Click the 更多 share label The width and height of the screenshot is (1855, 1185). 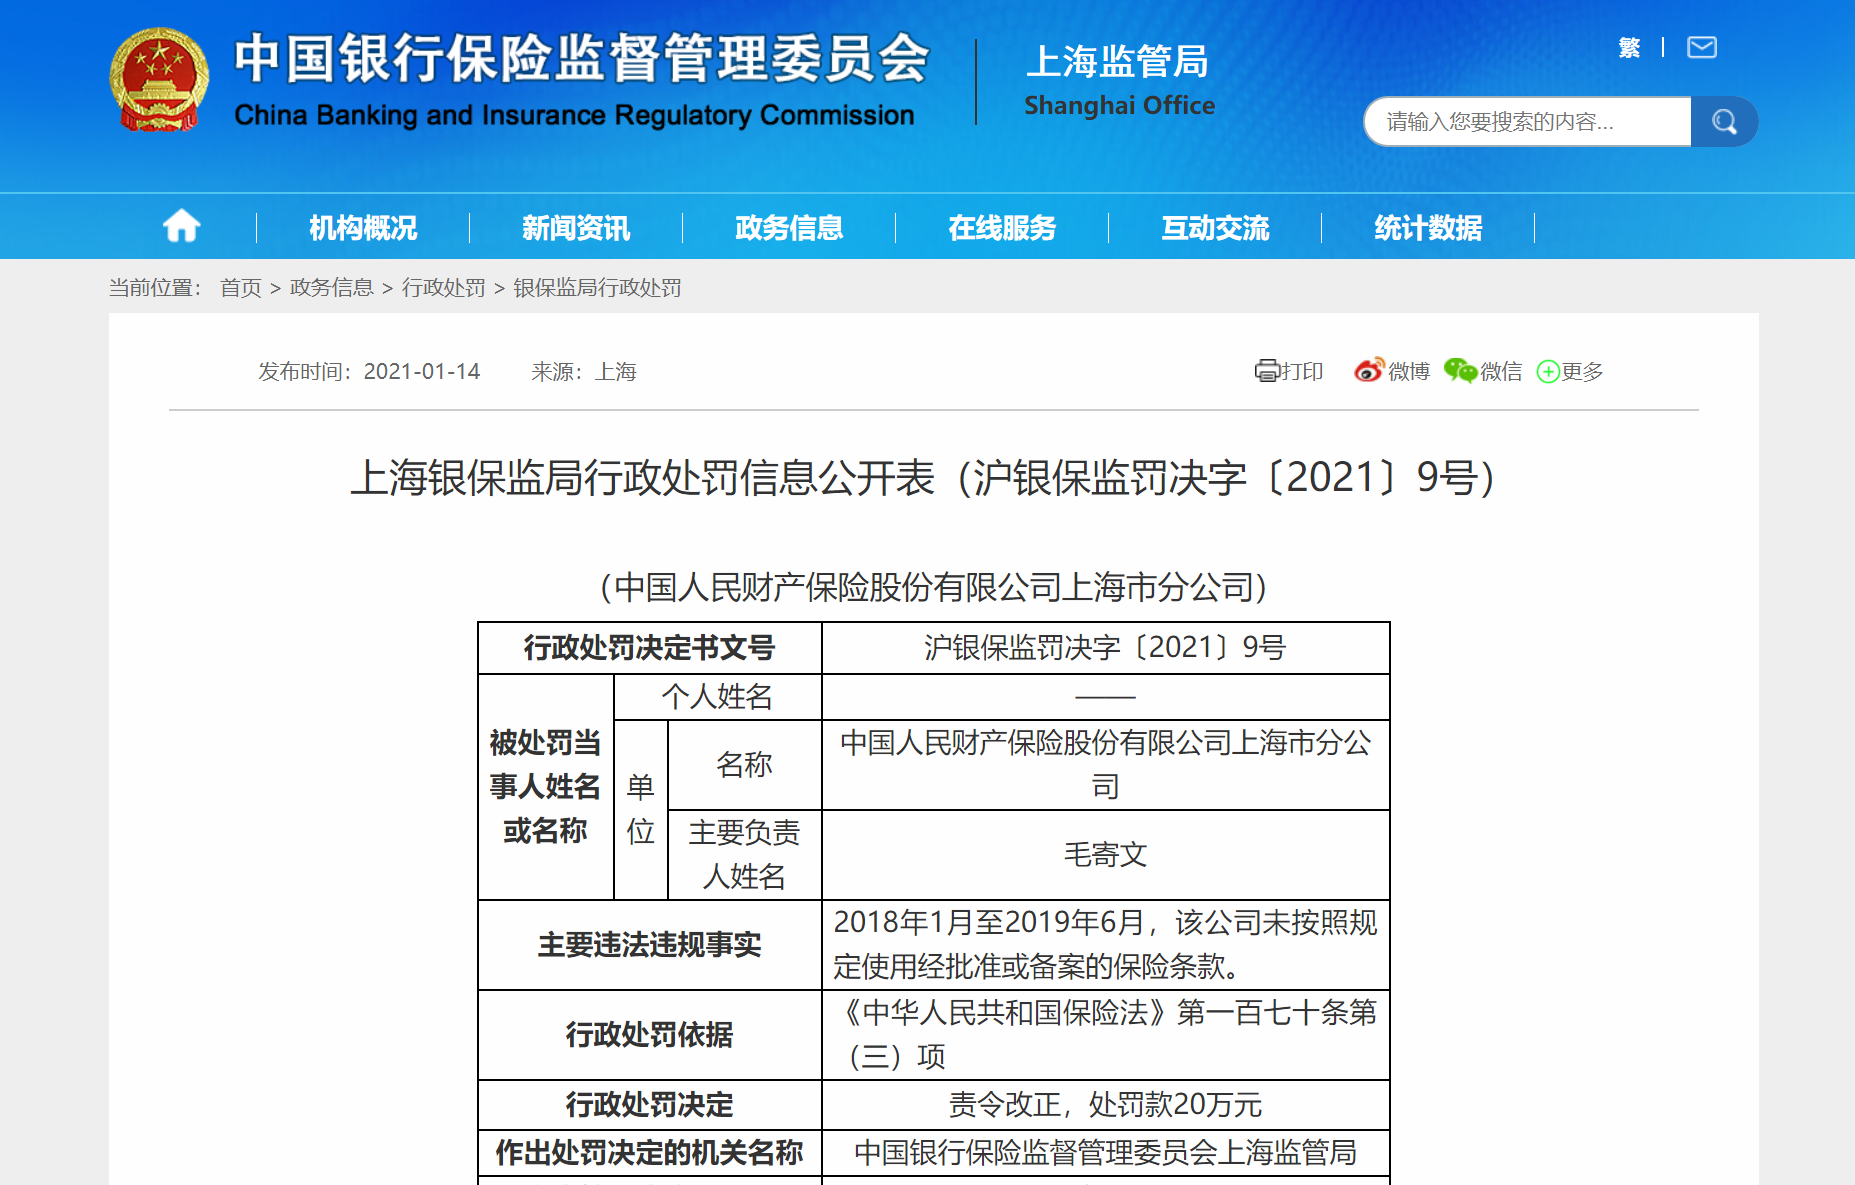point(1583,372)
